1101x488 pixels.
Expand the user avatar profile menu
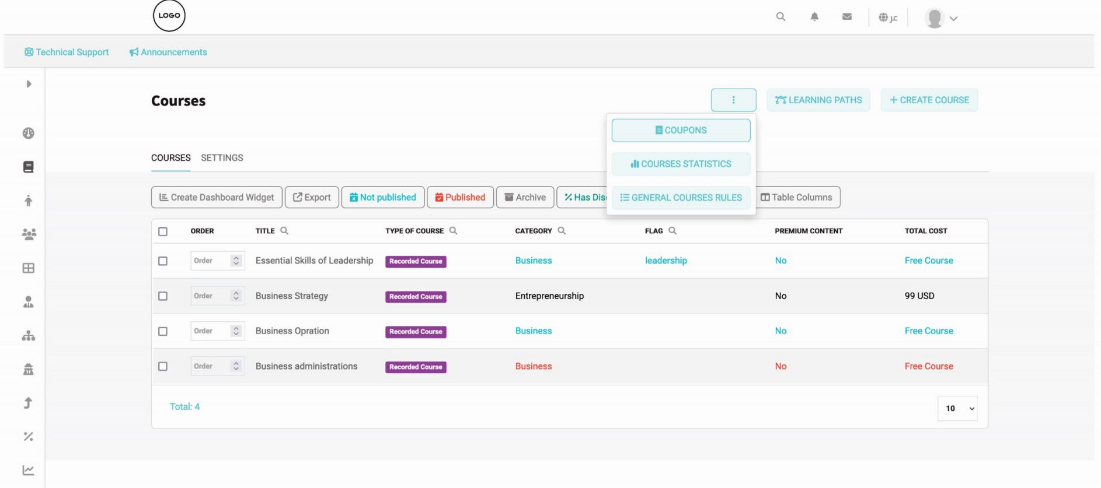942,18
